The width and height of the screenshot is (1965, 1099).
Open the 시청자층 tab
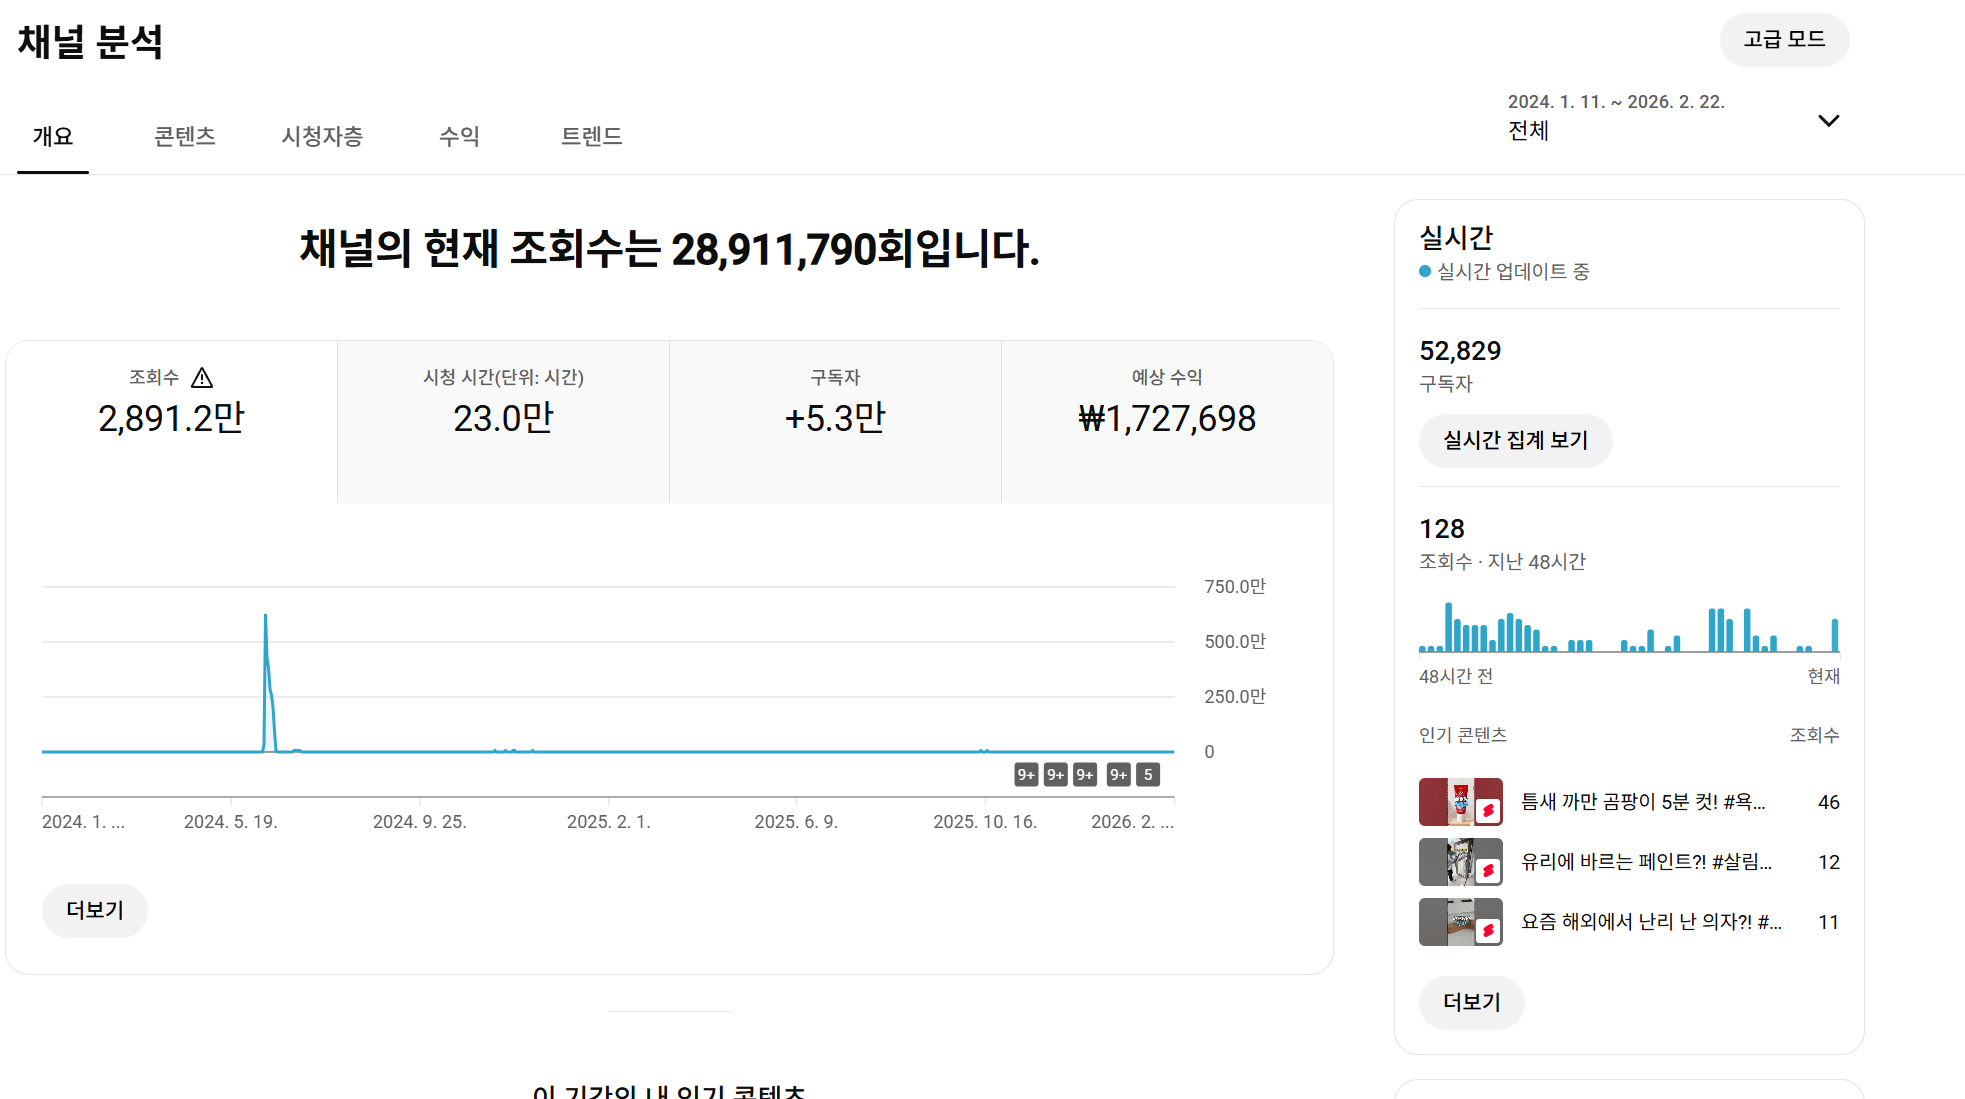point(322,136)
